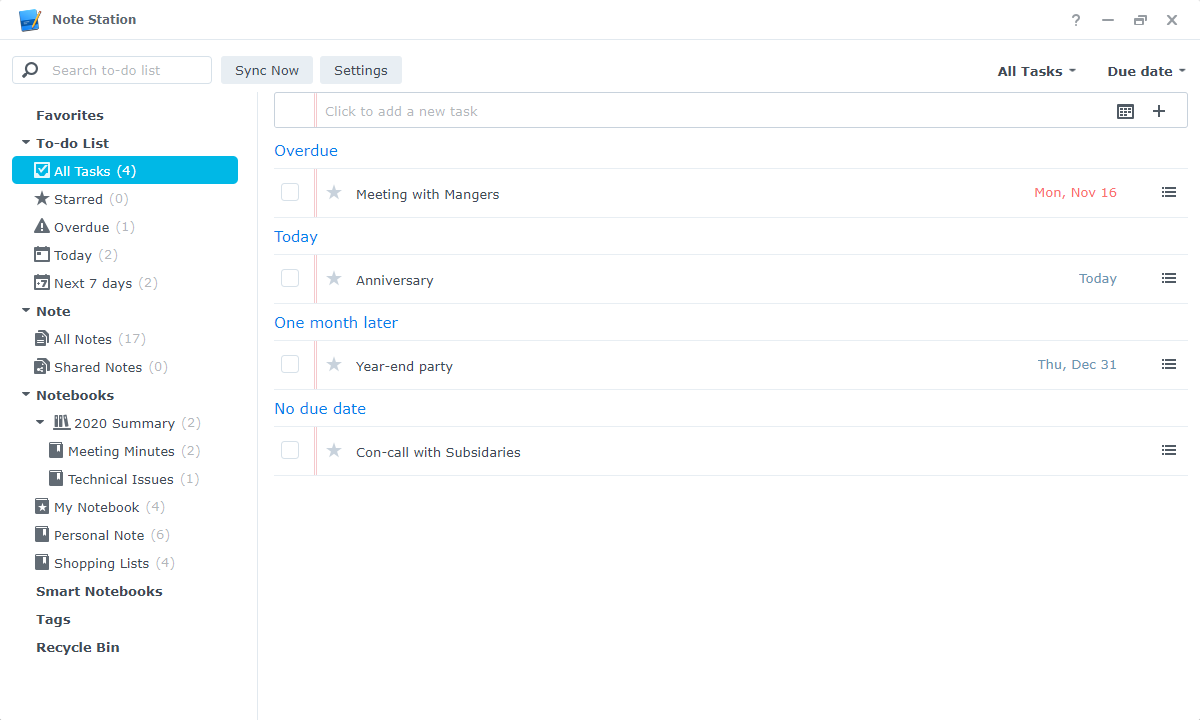Open details list icon for Anniversary task
Image resolution: width=1200 pixels, height=720 pixels.
click(1168, 279)
